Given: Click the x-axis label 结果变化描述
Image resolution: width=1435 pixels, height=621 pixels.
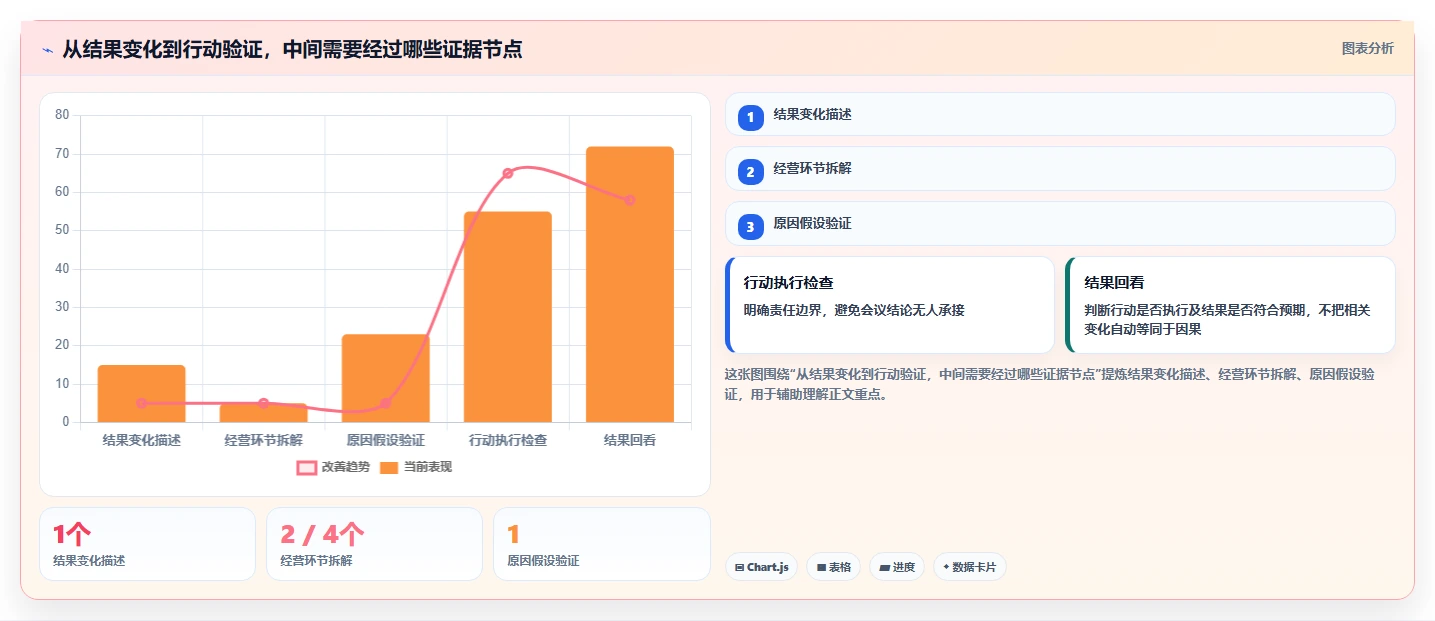Looking at the screenshot, I should [141, 440].
